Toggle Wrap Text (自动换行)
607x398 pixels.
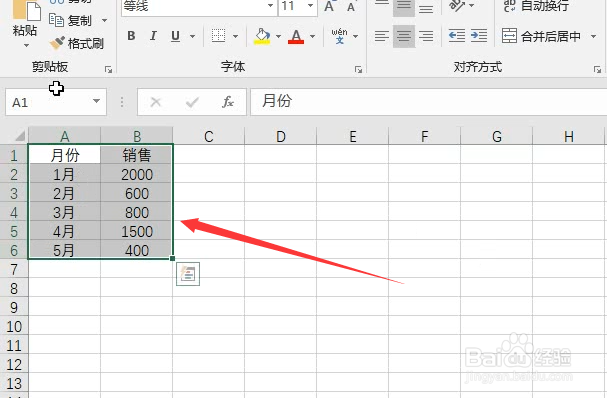(x=536, y=6)
